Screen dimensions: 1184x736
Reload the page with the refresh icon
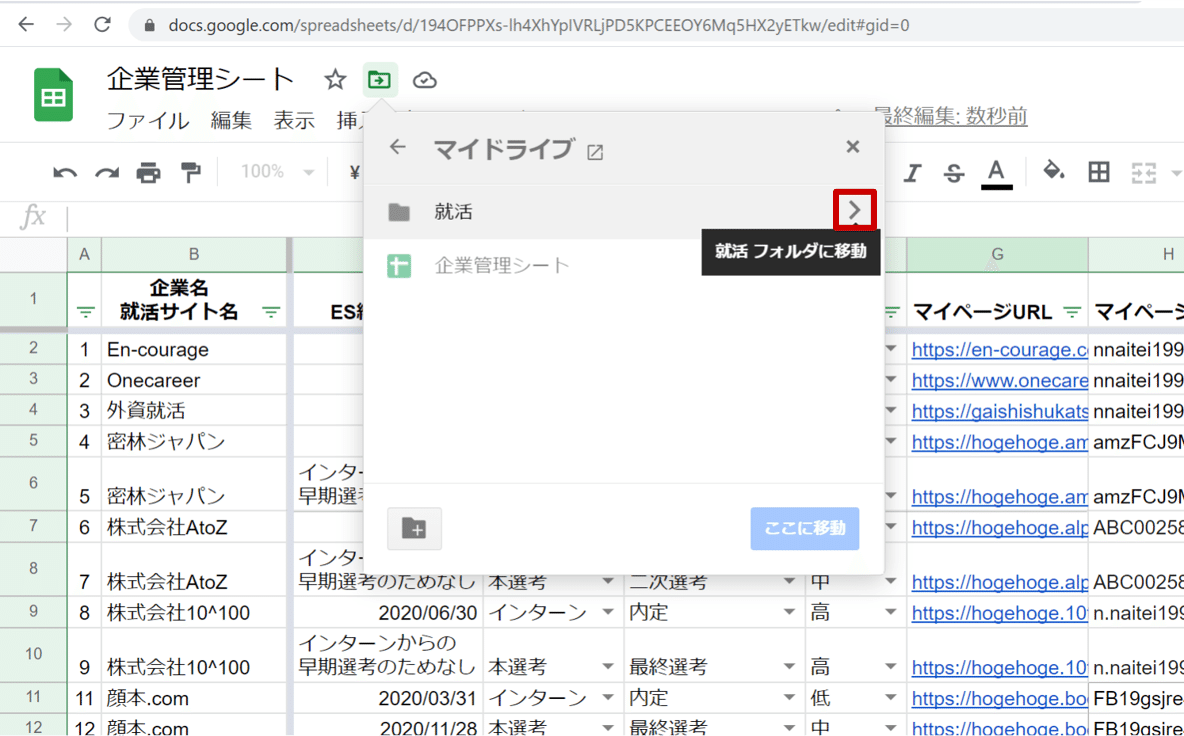[103, 25]
